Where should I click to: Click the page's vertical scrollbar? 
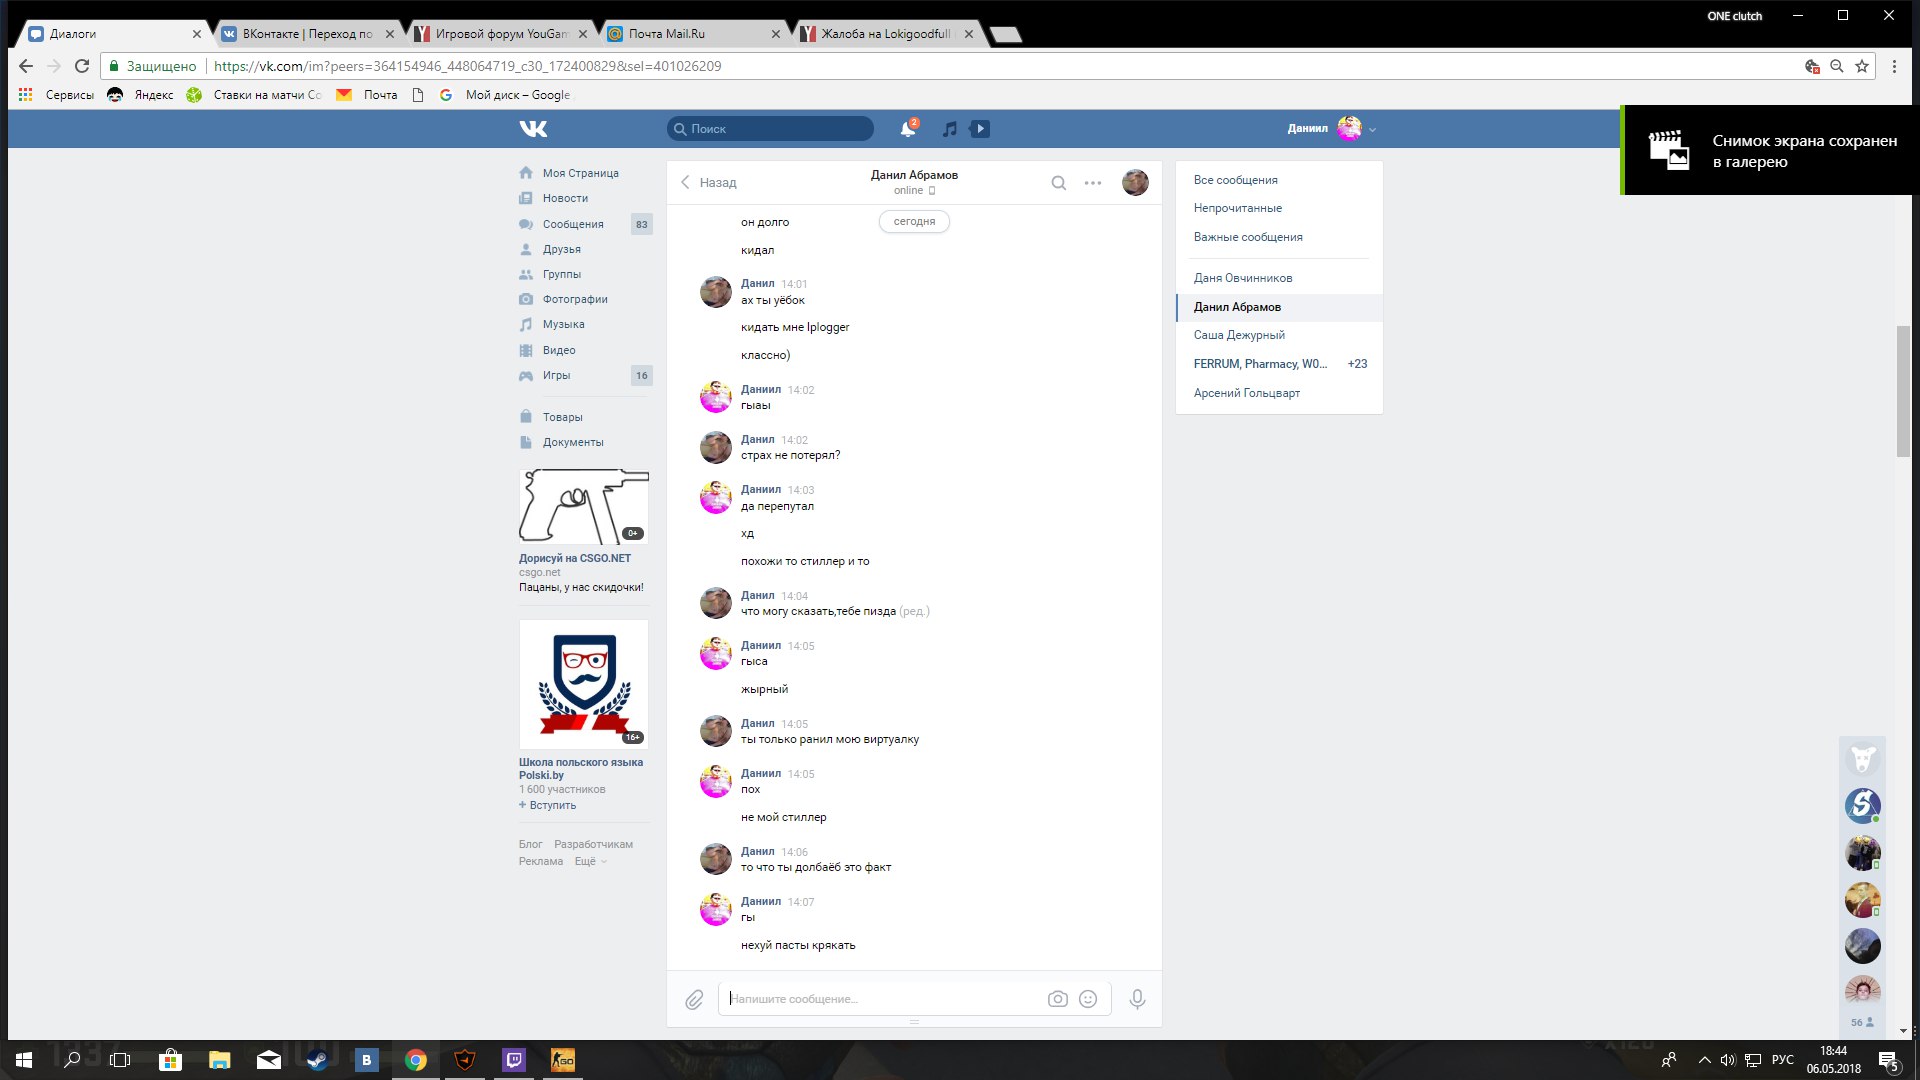1903,390
